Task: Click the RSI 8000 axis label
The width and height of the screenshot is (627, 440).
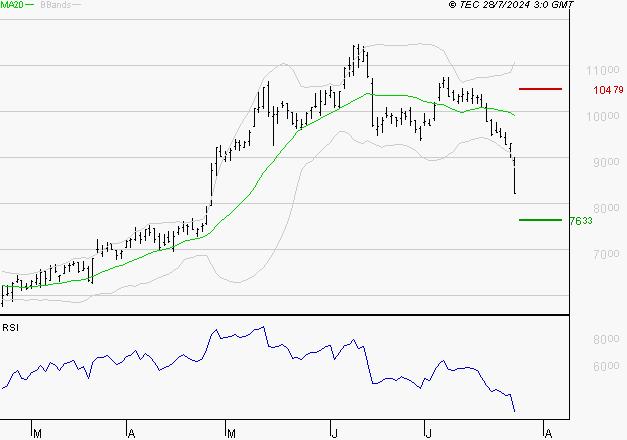Action: [606, 339]
